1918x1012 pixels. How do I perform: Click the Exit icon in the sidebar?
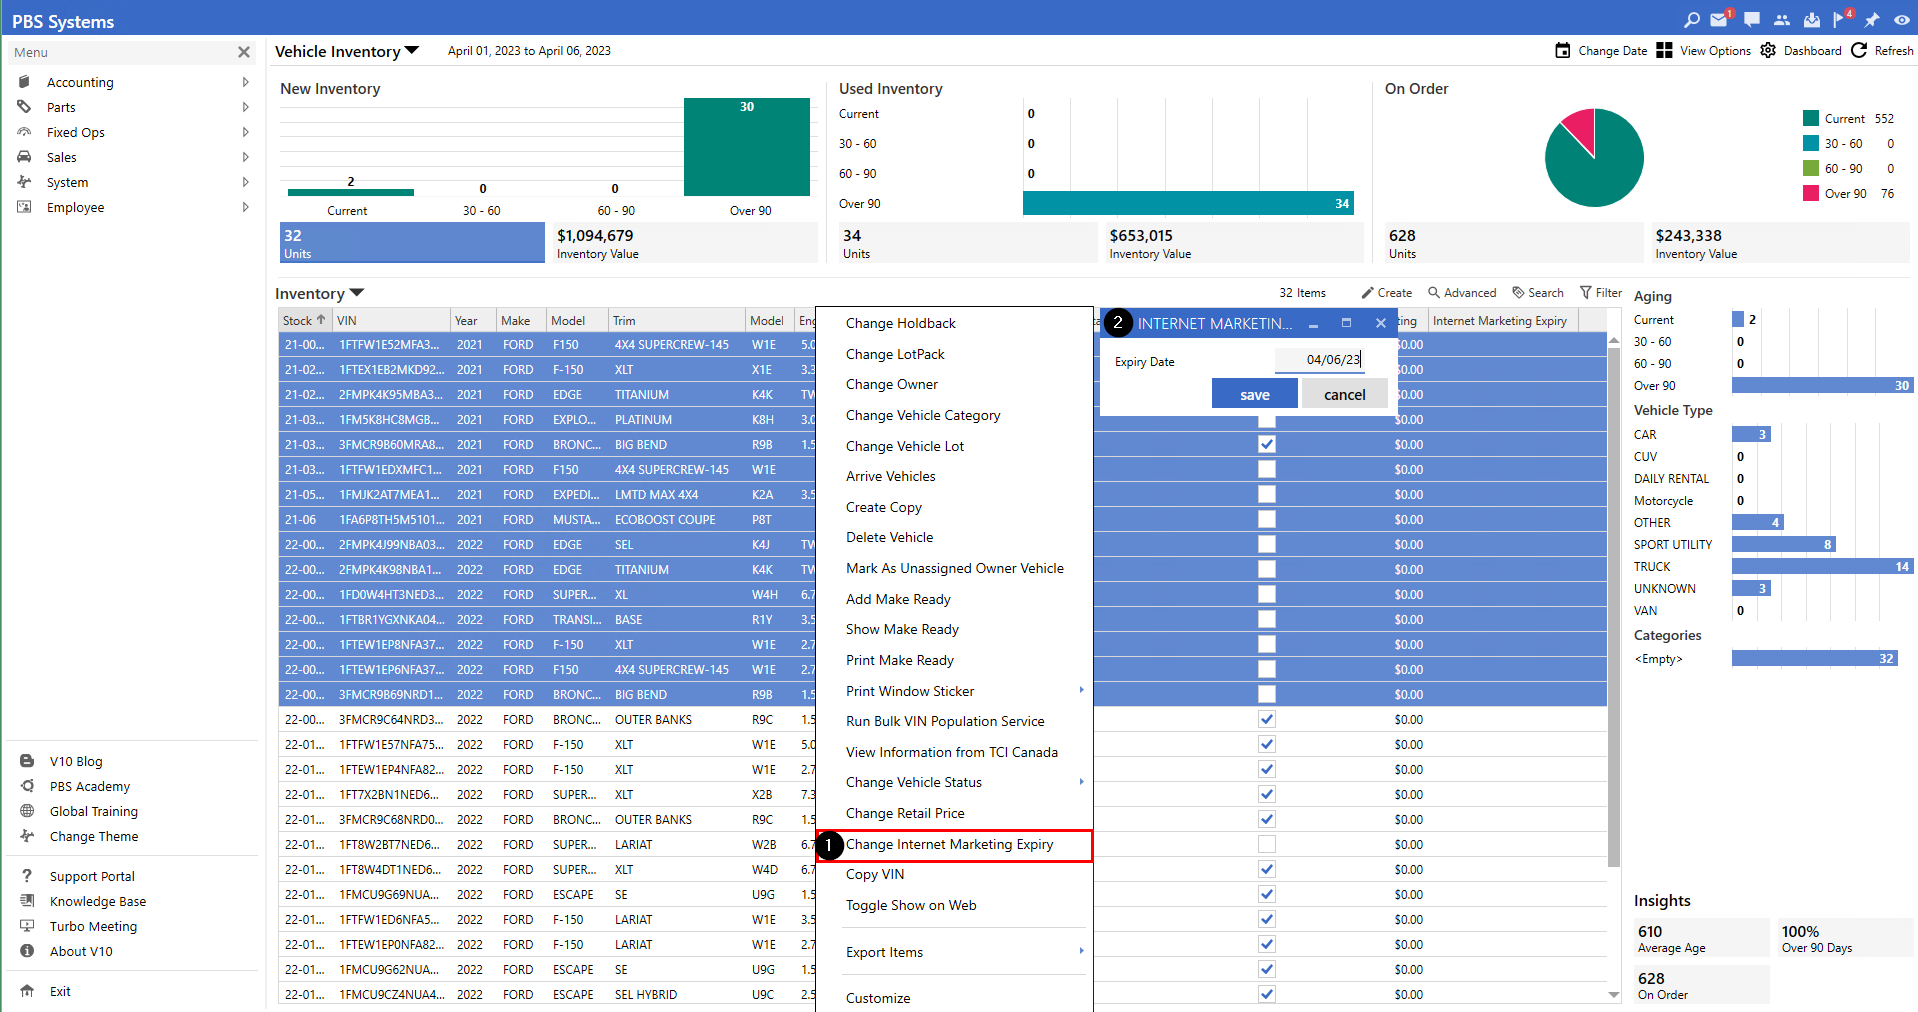coord(27,991)
